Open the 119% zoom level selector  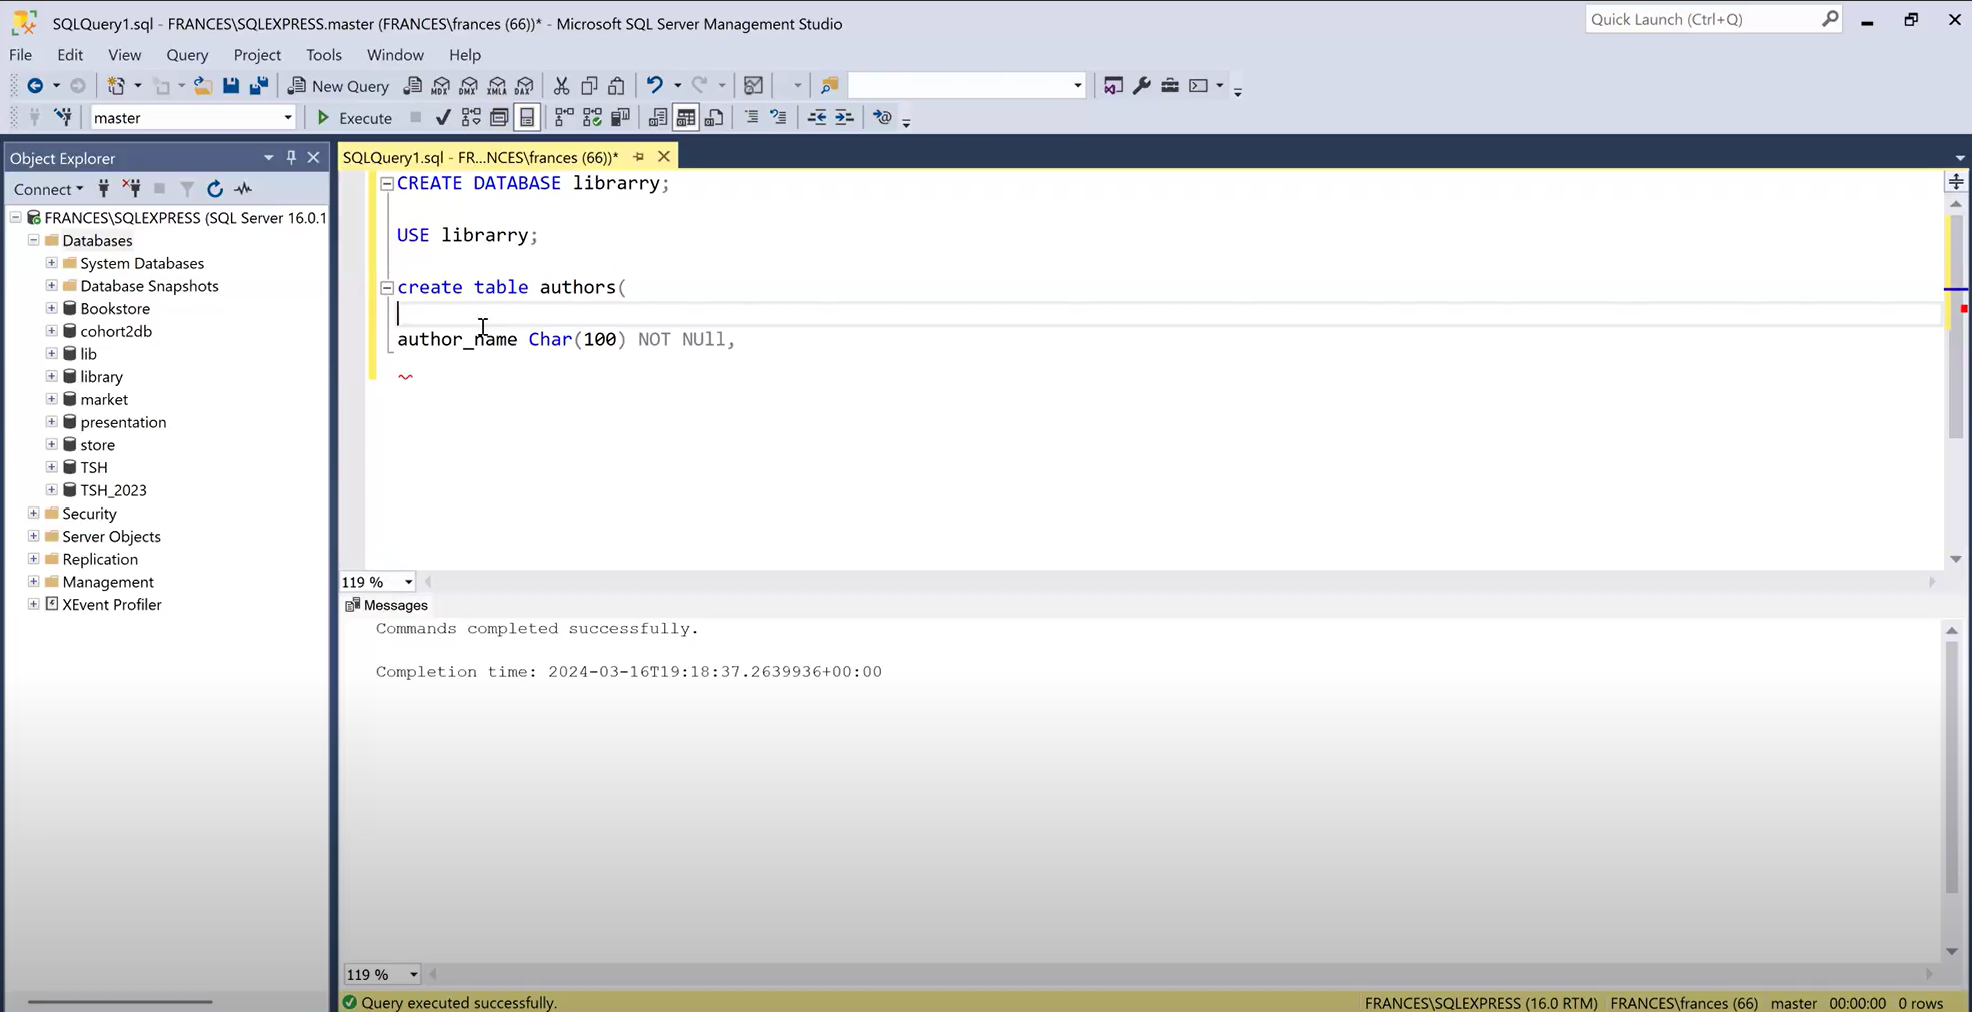coord(377,581)
